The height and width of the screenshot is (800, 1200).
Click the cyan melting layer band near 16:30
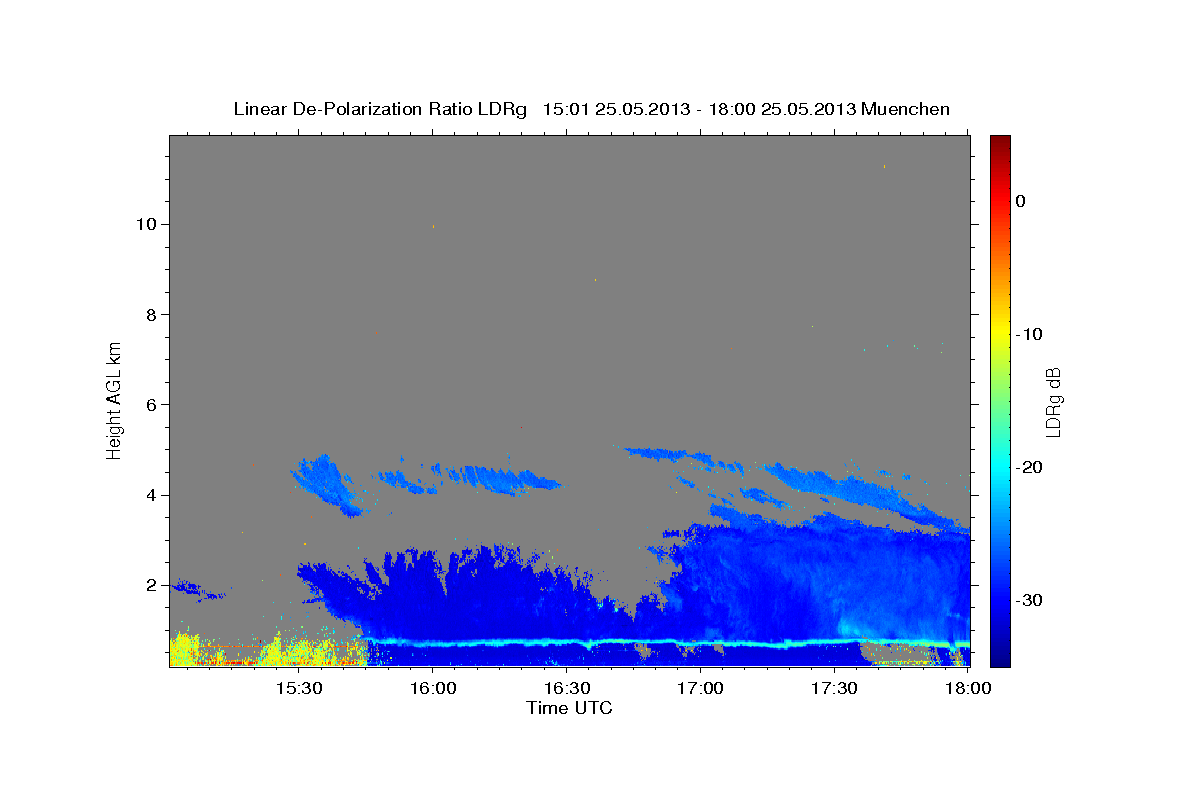[566, 642]
